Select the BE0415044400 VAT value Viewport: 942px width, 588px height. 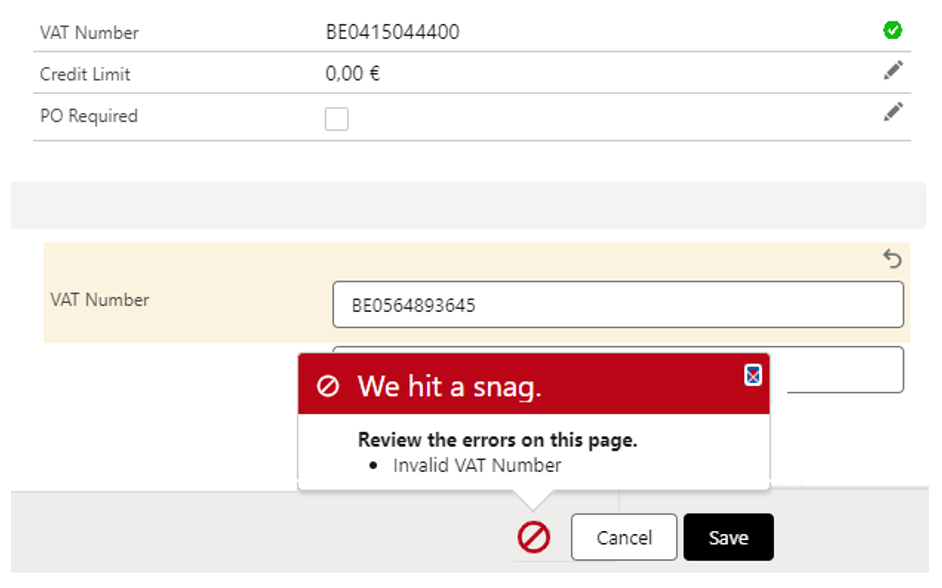[392, 32]
